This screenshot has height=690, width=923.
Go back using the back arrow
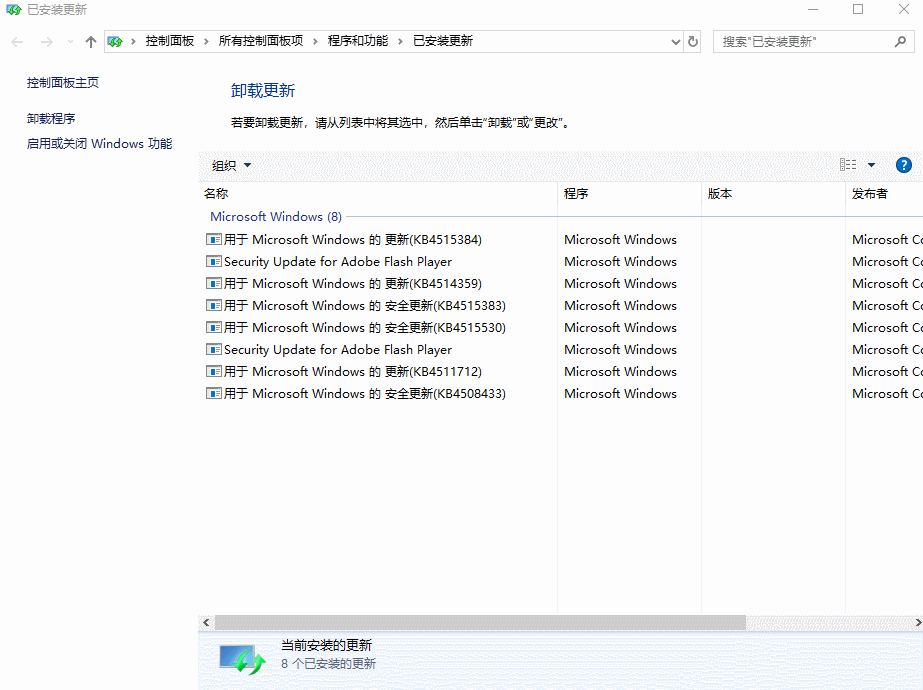tap(17, 42)
